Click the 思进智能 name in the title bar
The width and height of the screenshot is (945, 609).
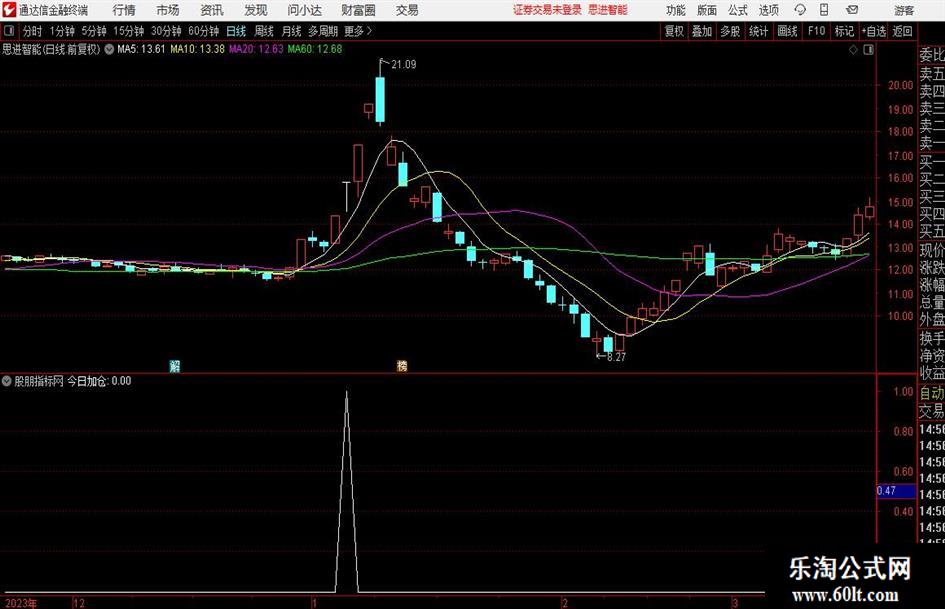608,10
